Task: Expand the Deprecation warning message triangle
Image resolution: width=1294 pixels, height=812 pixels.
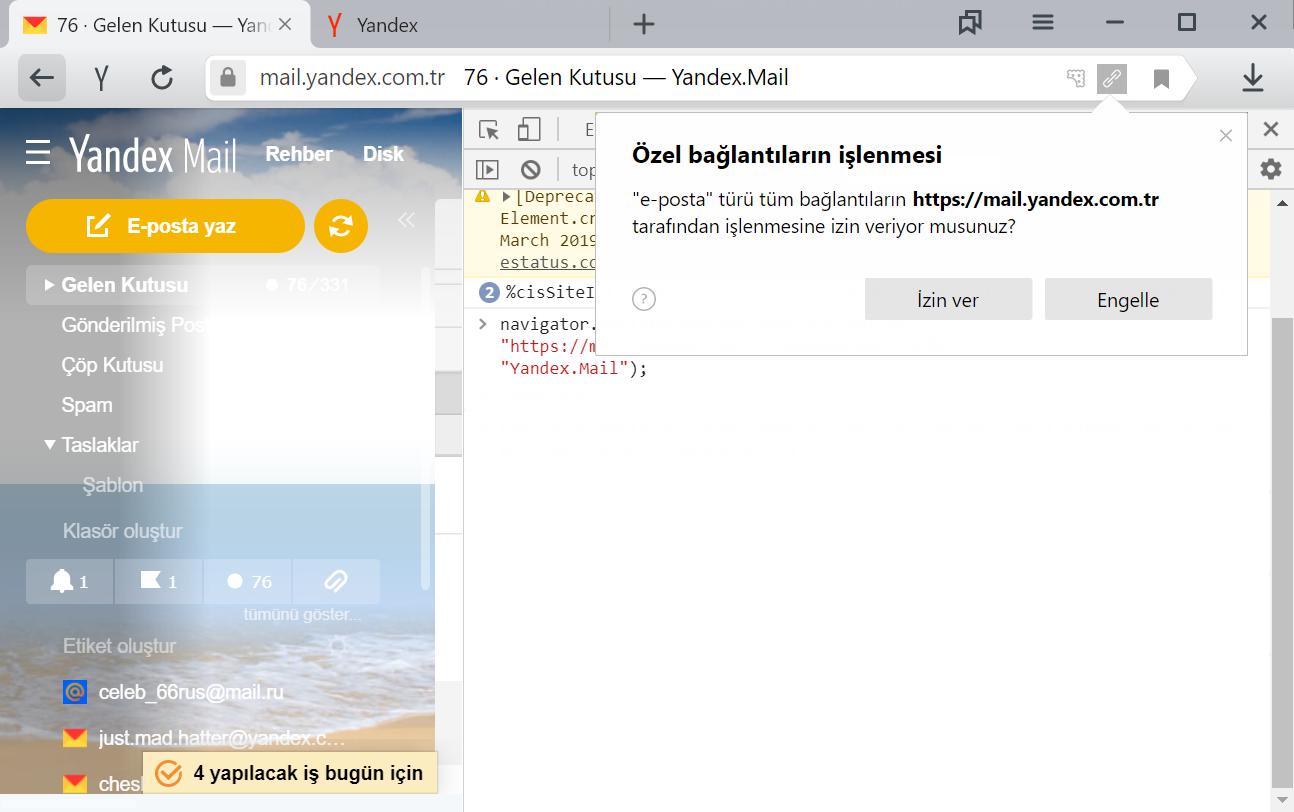Action: (x=507, y=197)
